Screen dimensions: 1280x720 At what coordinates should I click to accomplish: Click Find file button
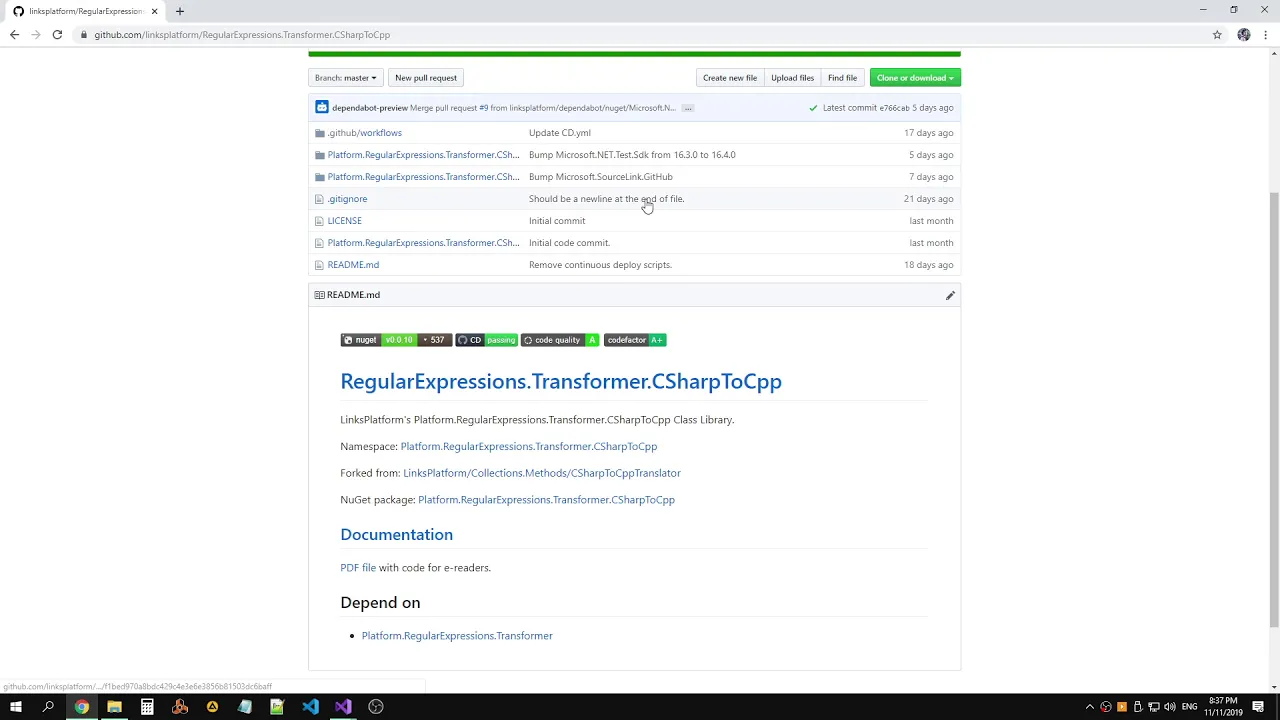point(842,78)
